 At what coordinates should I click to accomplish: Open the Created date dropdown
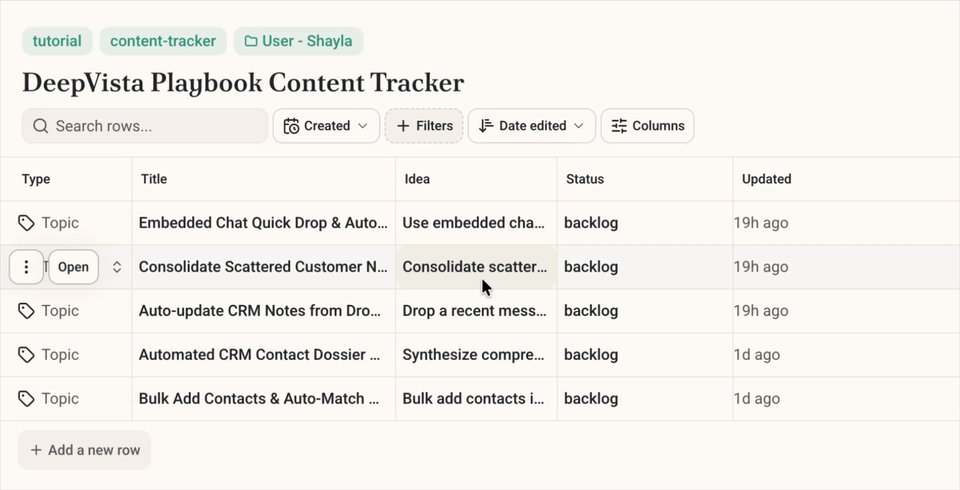pos(326,126)
